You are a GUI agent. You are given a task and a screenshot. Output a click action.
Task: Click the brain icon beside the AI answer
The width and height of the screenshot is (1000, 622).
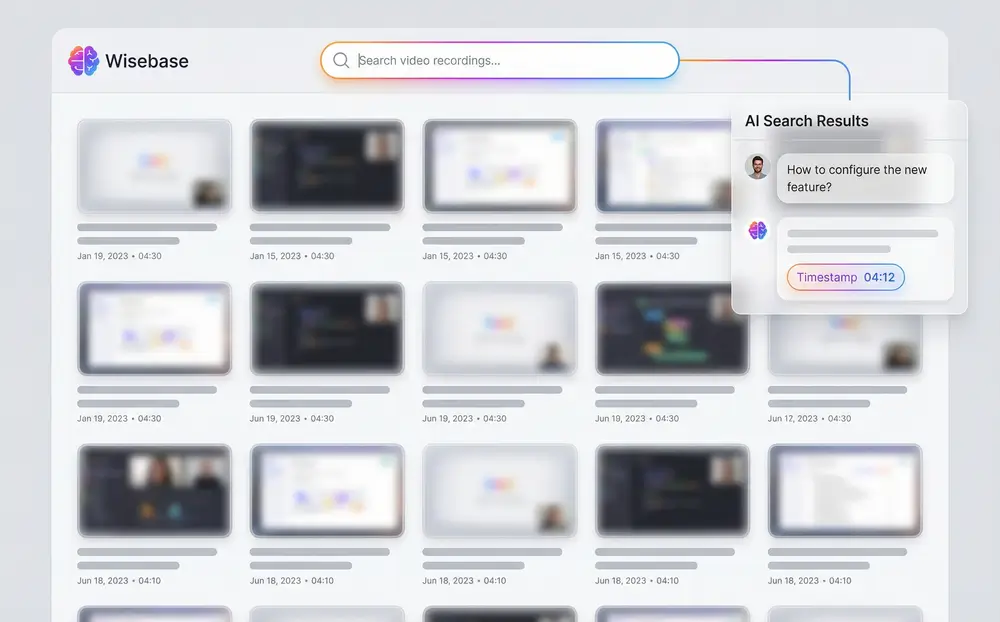(x=758, y=230)
